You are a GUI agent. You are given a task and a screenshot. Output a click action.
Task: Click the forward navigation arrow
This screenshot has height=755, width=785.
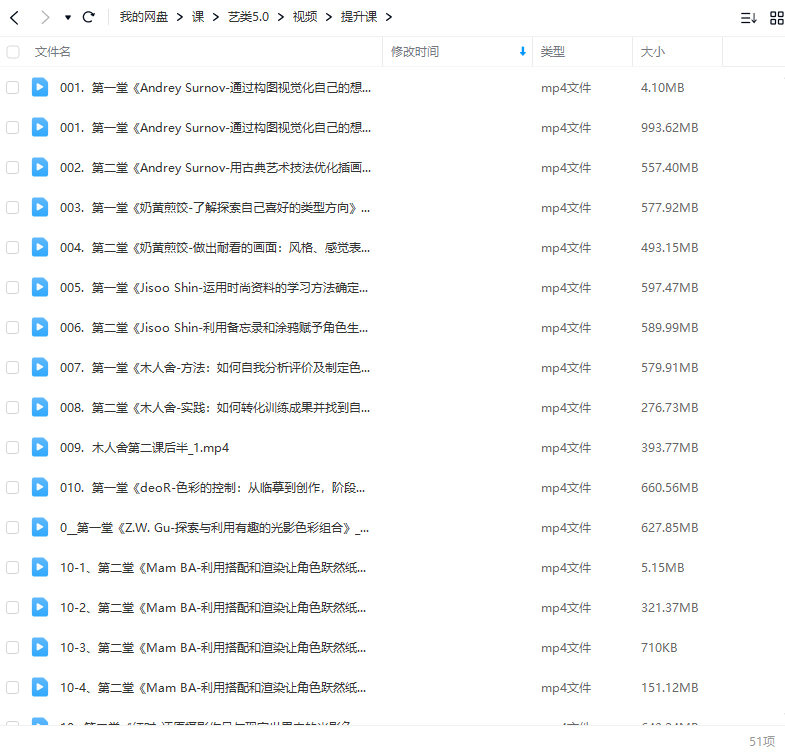(44, 17)
